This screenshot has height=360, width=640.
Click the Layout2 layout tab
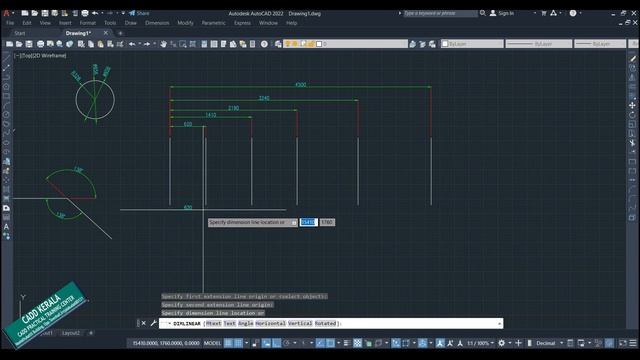tap(71, 333)
